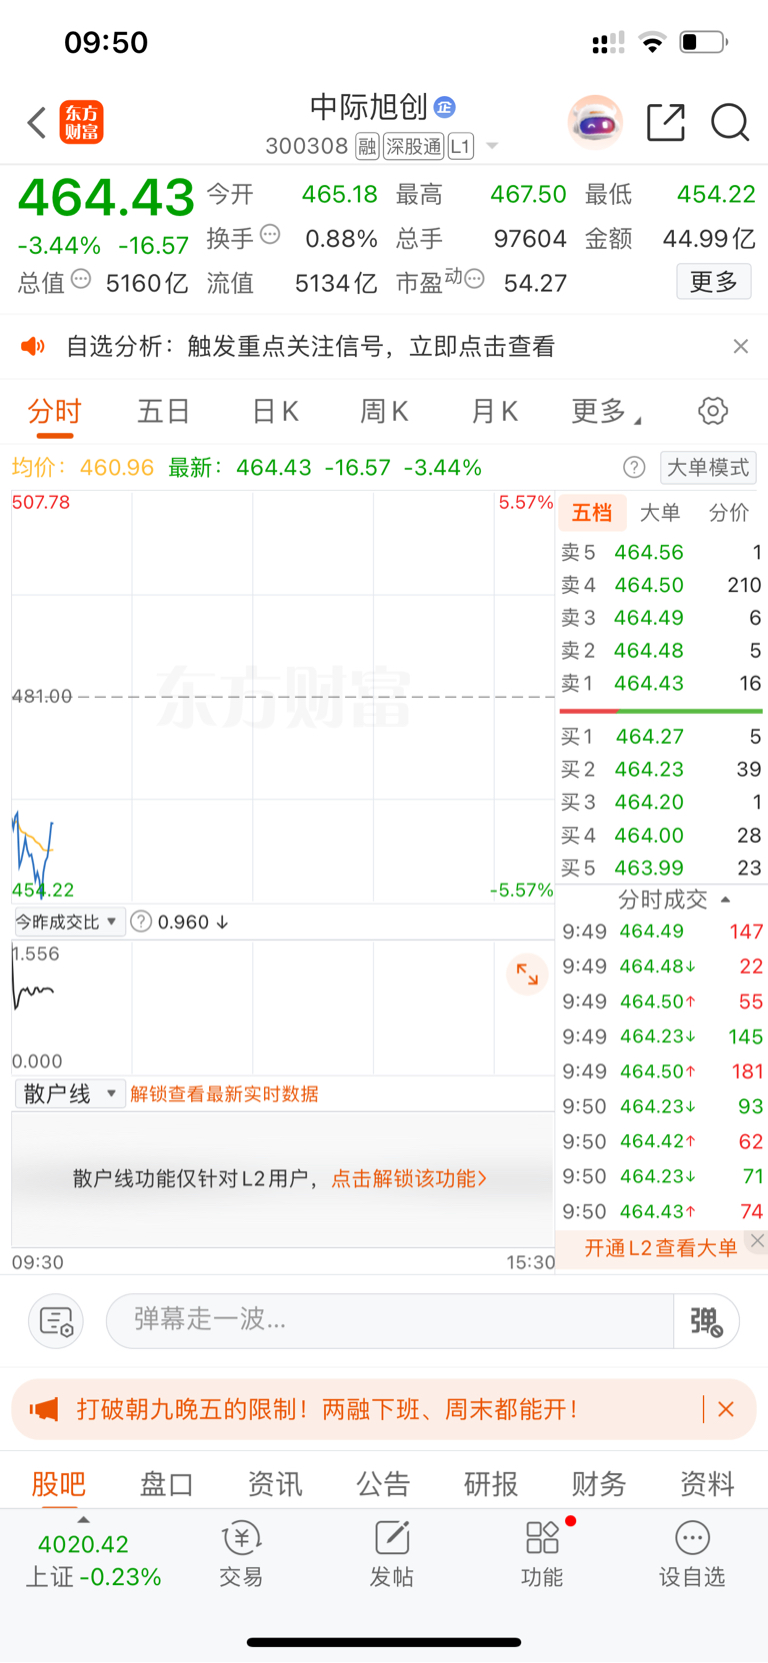
Task: Toggle 大单模式 on the chart
Action: click(x=708, y=467)
